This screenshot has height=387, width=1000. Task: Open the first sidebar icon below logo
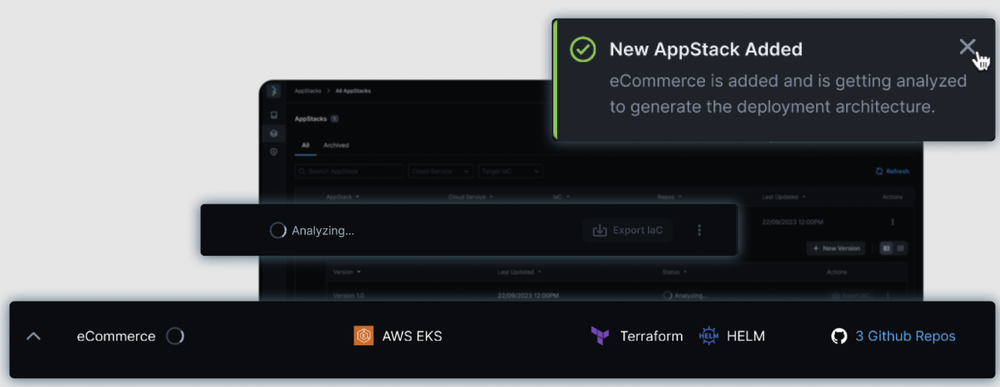[x=274, y=115]
